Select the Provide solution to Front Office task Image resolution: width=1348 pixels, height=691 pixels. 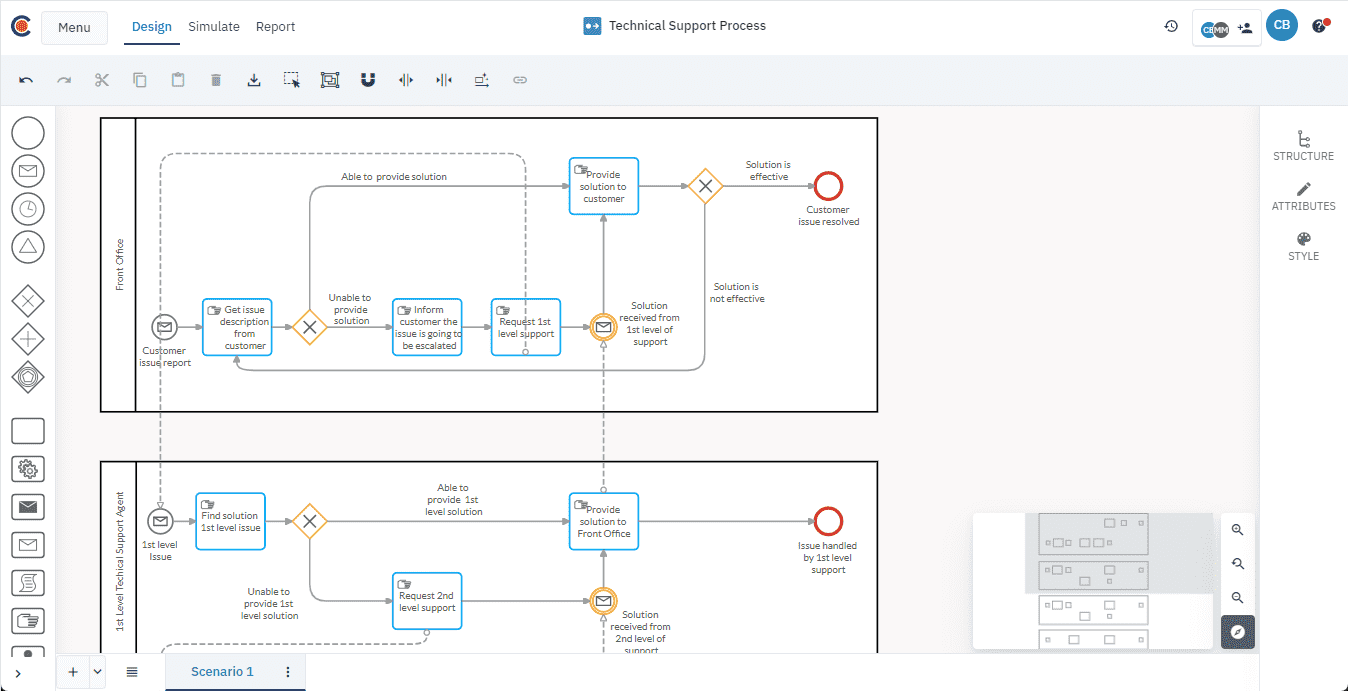click(604, 521)
